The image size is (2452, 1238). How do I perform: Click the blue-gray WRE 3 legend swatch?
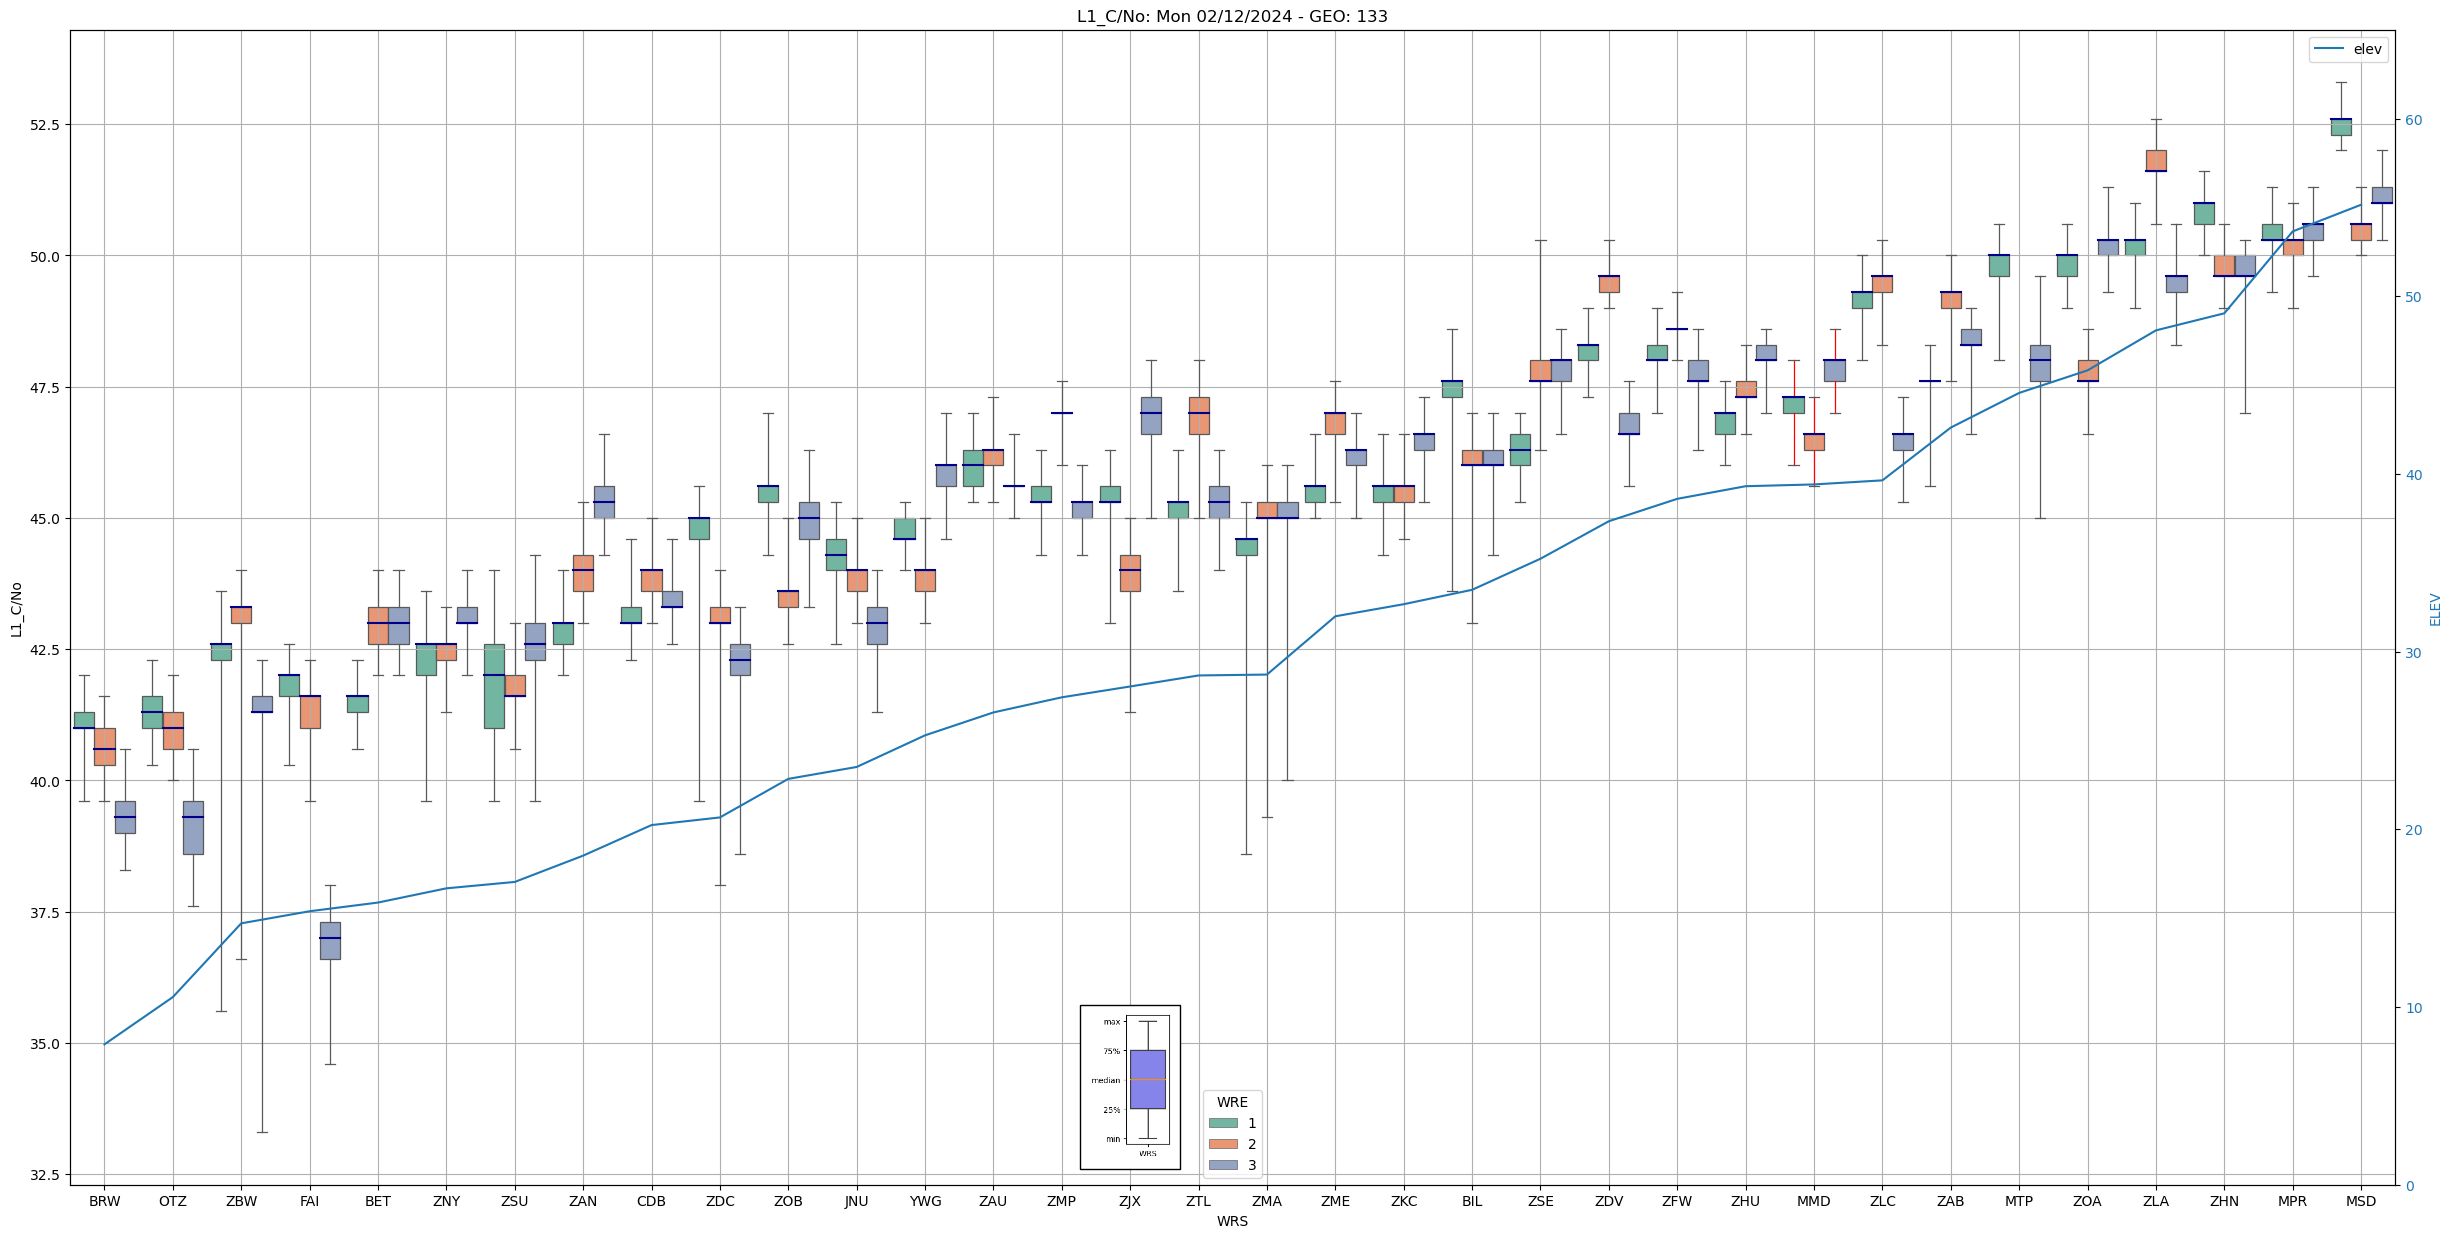tap(1222, 1165)
